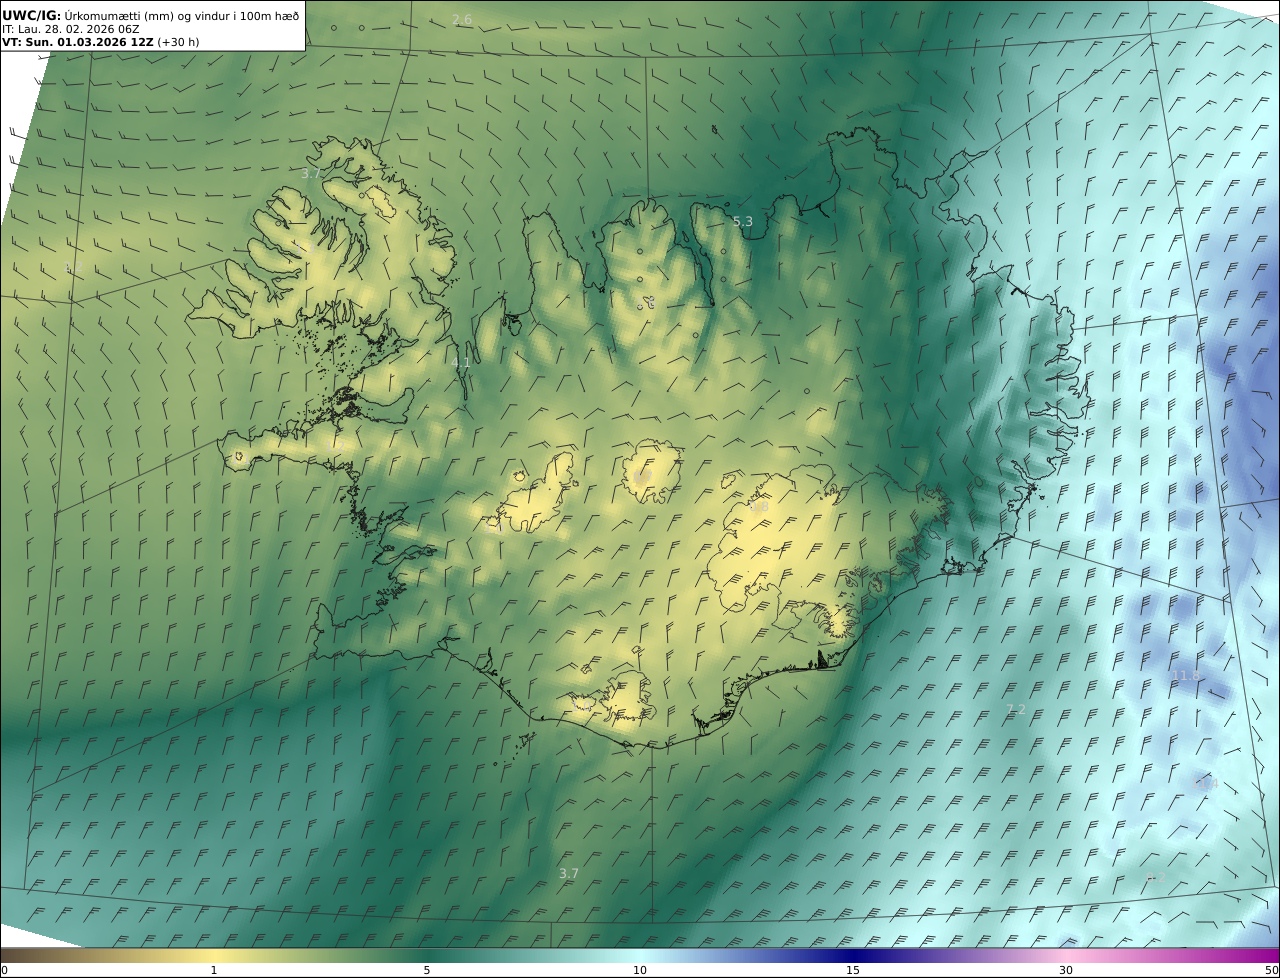Pick the dark navy colorbar section above tick 15

point(853,955)
